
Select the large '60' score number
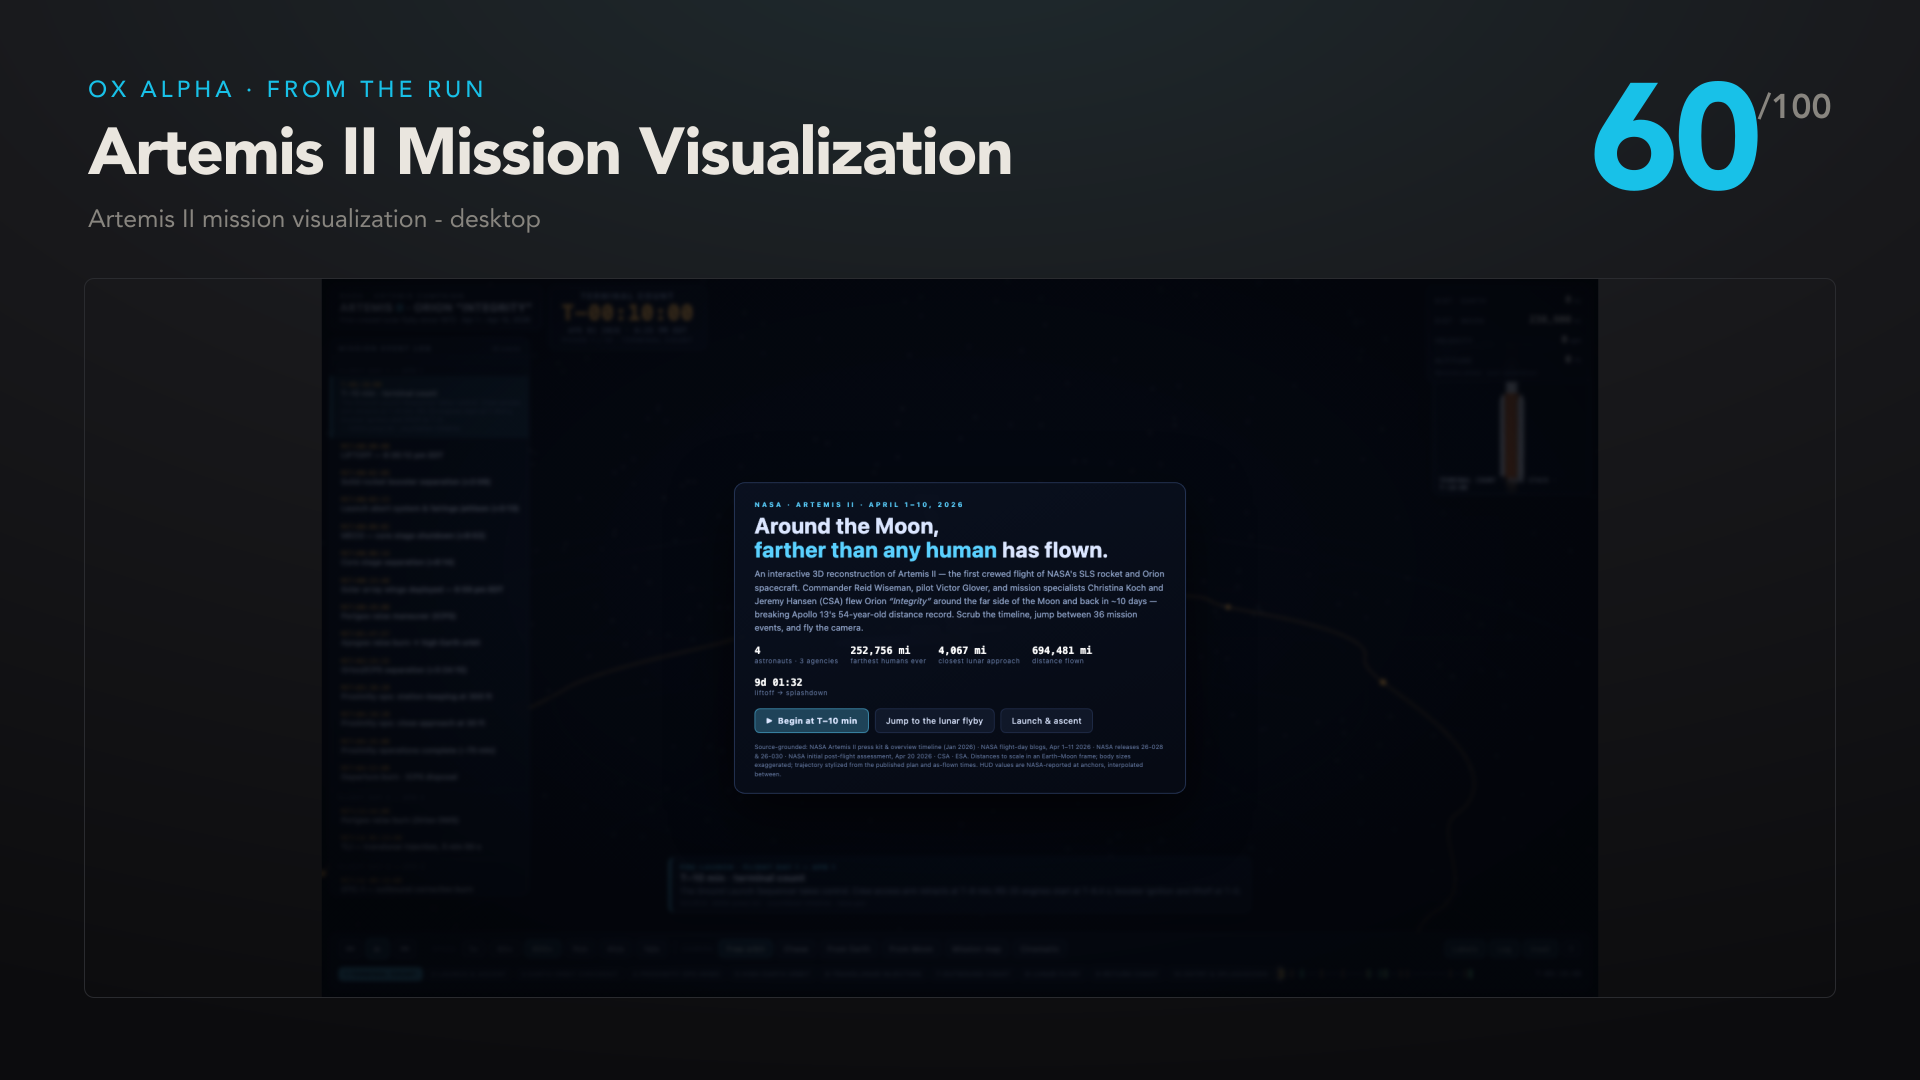1675,138
